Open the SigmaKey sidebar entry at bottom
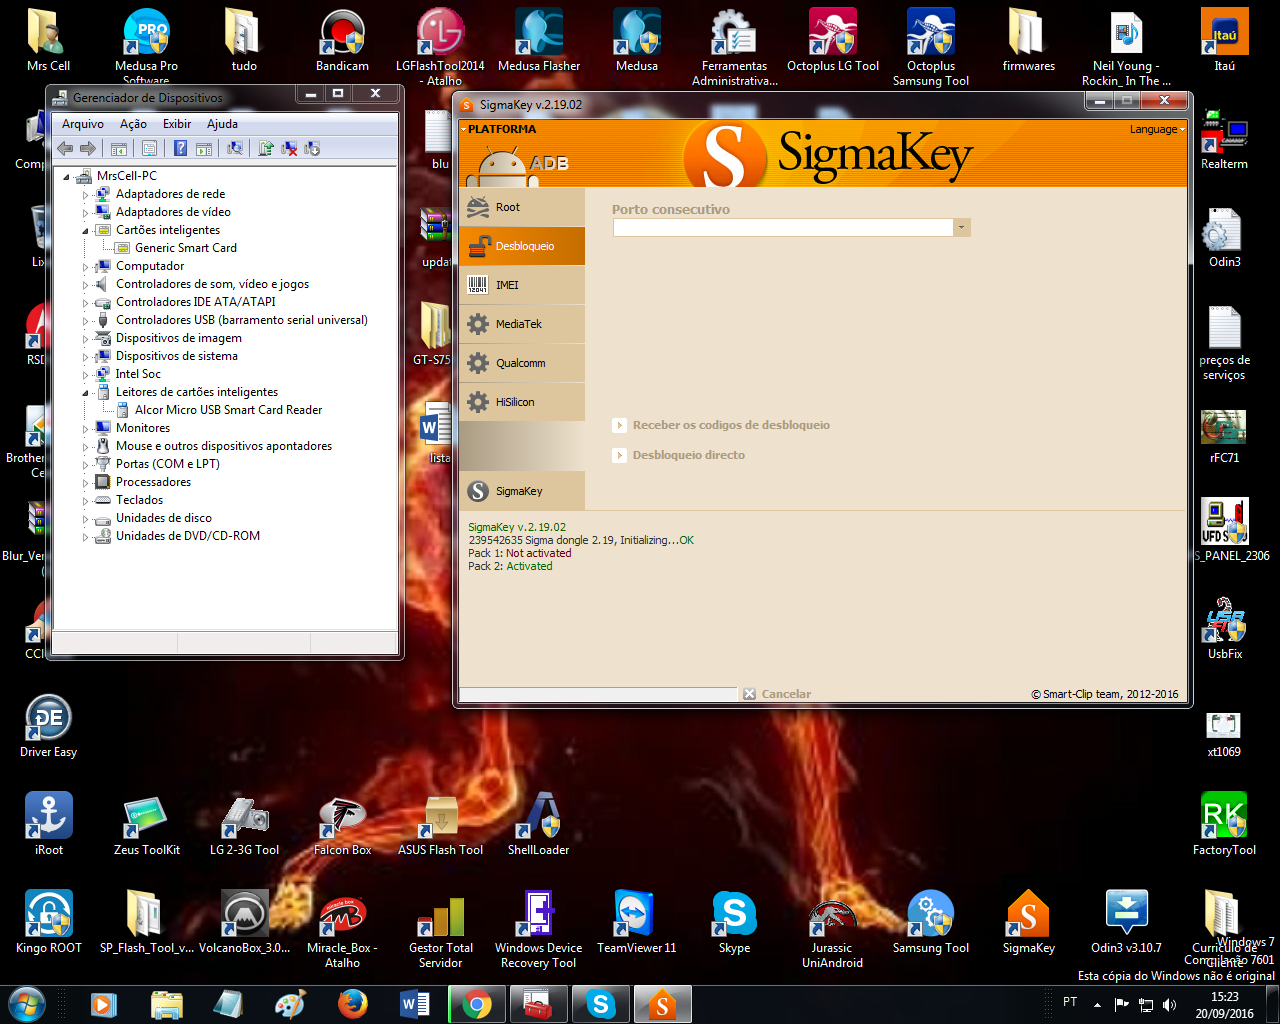 [x=522, y=491]
